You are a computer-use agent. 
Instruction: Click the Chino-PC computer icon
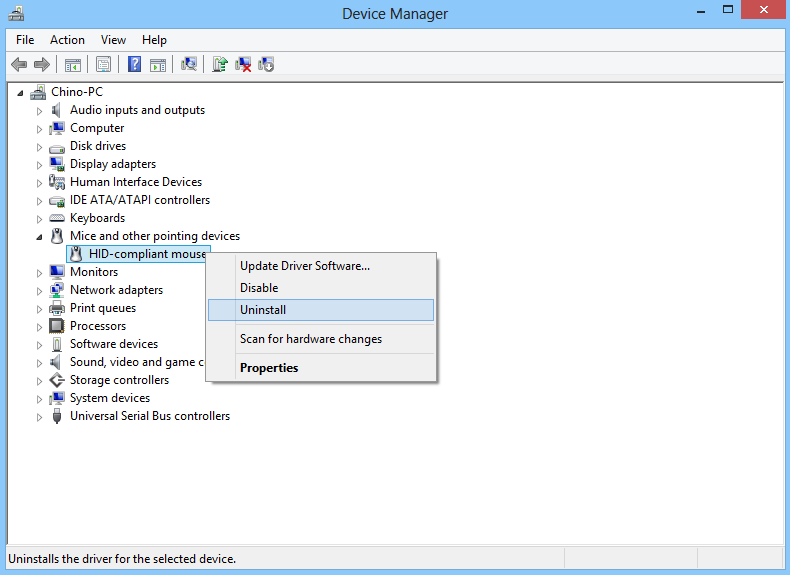pos(38,92)
